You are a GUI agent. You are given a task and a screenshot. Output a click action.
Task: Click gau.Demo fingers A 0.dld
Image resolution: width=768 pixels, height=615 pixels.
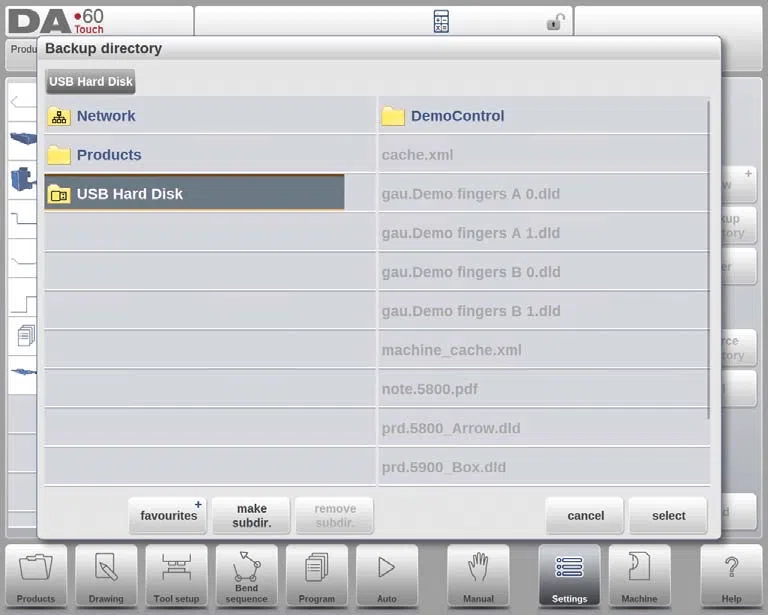[x=544, y=193]
